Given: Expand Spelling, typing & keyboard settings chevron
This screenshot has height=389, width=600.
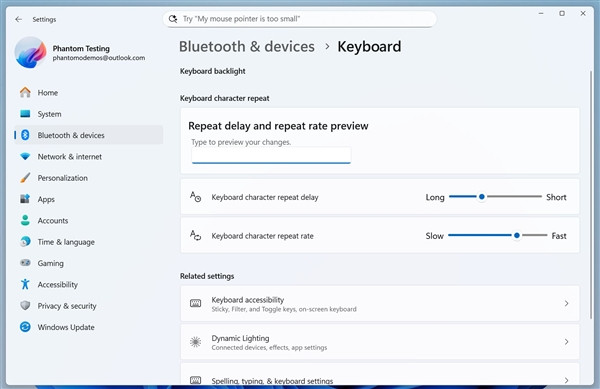Looking at the screenshot, I should coord(566,380).
